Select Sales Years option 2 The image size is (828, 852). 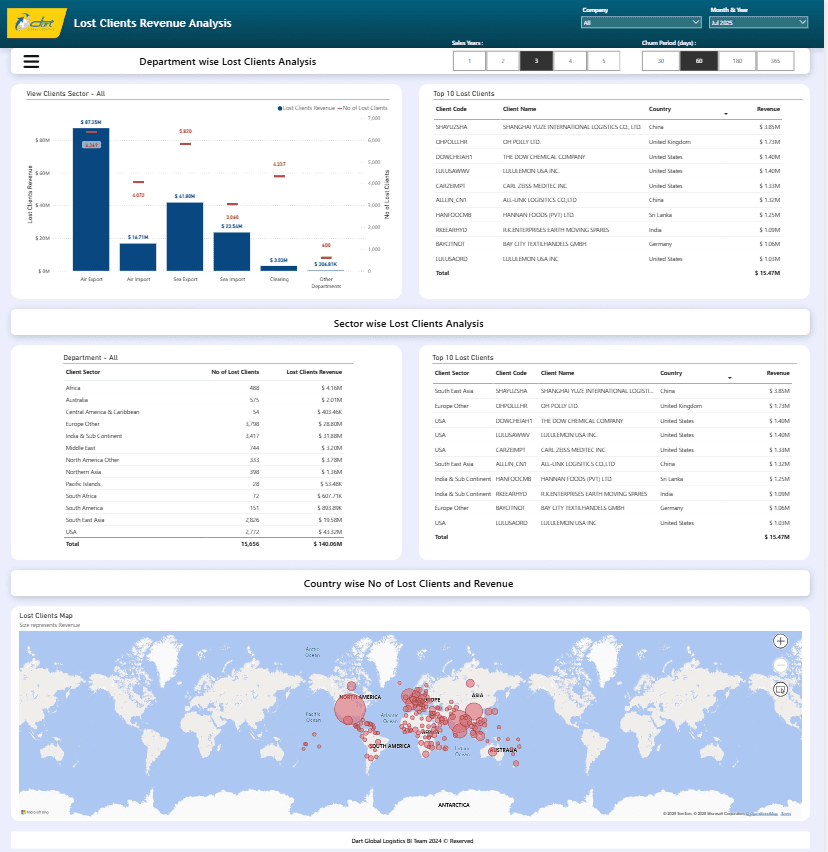(x=503, y=61)
